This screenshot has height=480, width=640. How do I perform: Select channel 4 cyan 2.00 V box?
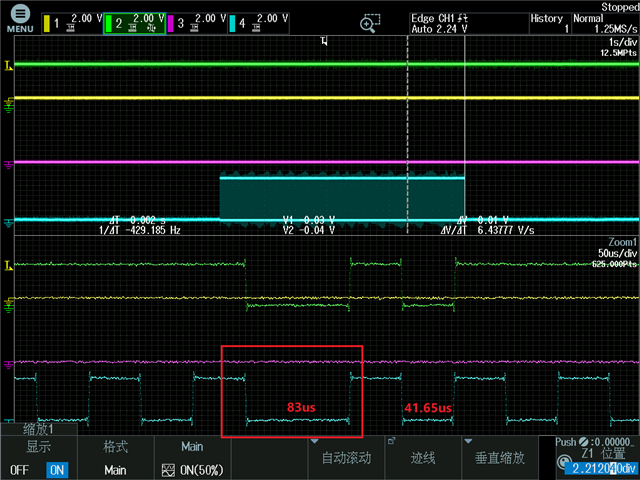coord(258,23)
